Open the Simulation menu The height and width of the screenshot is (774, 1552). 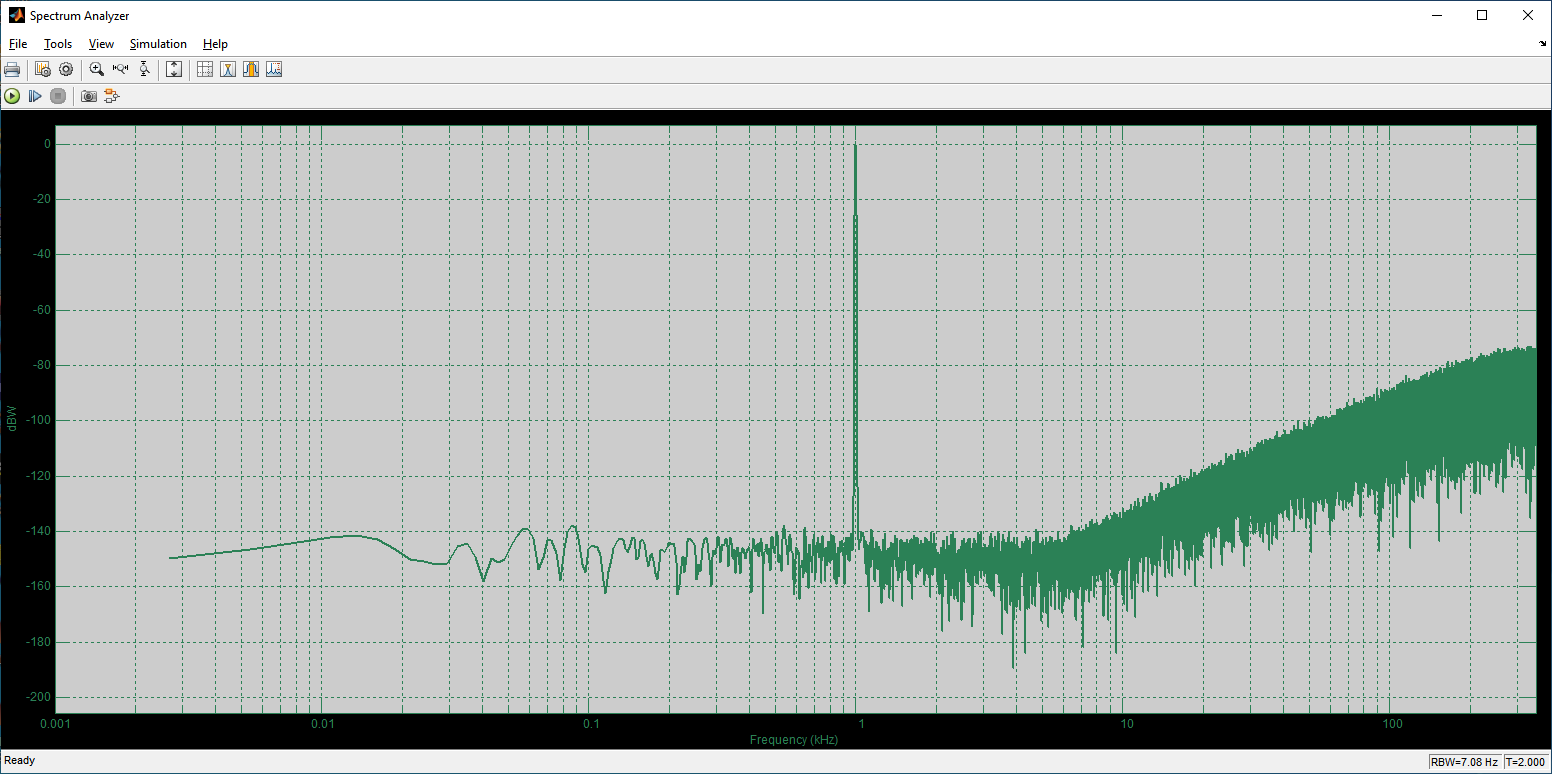(158, 44)
